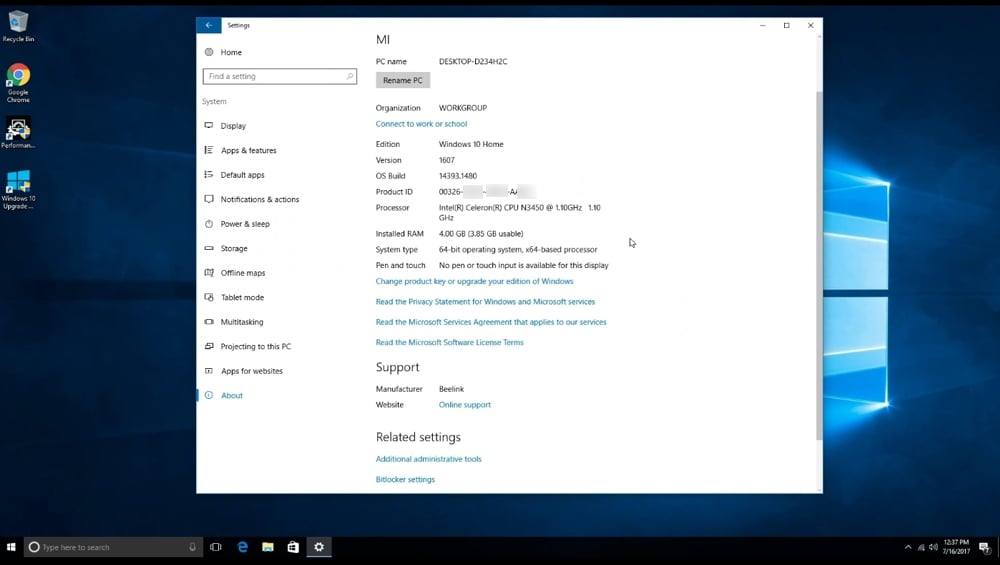The height and width of the screenshot is (565, 1000).
Task: Open Home via the gear icon
Action: (209, 52)
